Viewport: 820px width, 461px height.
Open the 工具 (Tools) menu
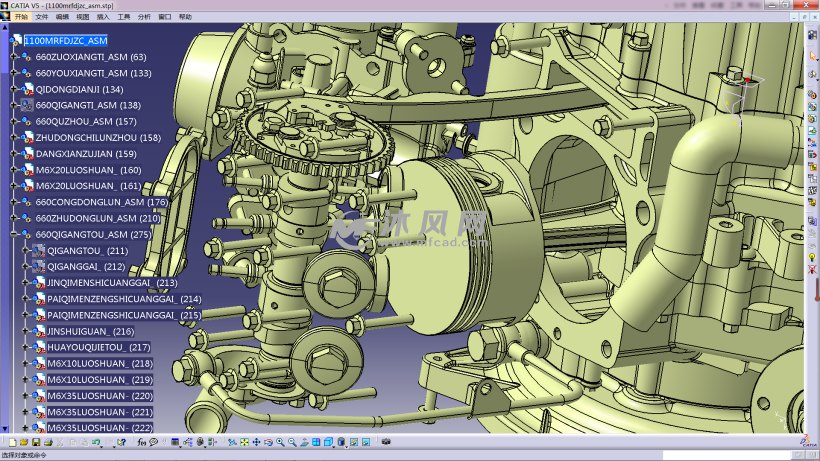123,17
